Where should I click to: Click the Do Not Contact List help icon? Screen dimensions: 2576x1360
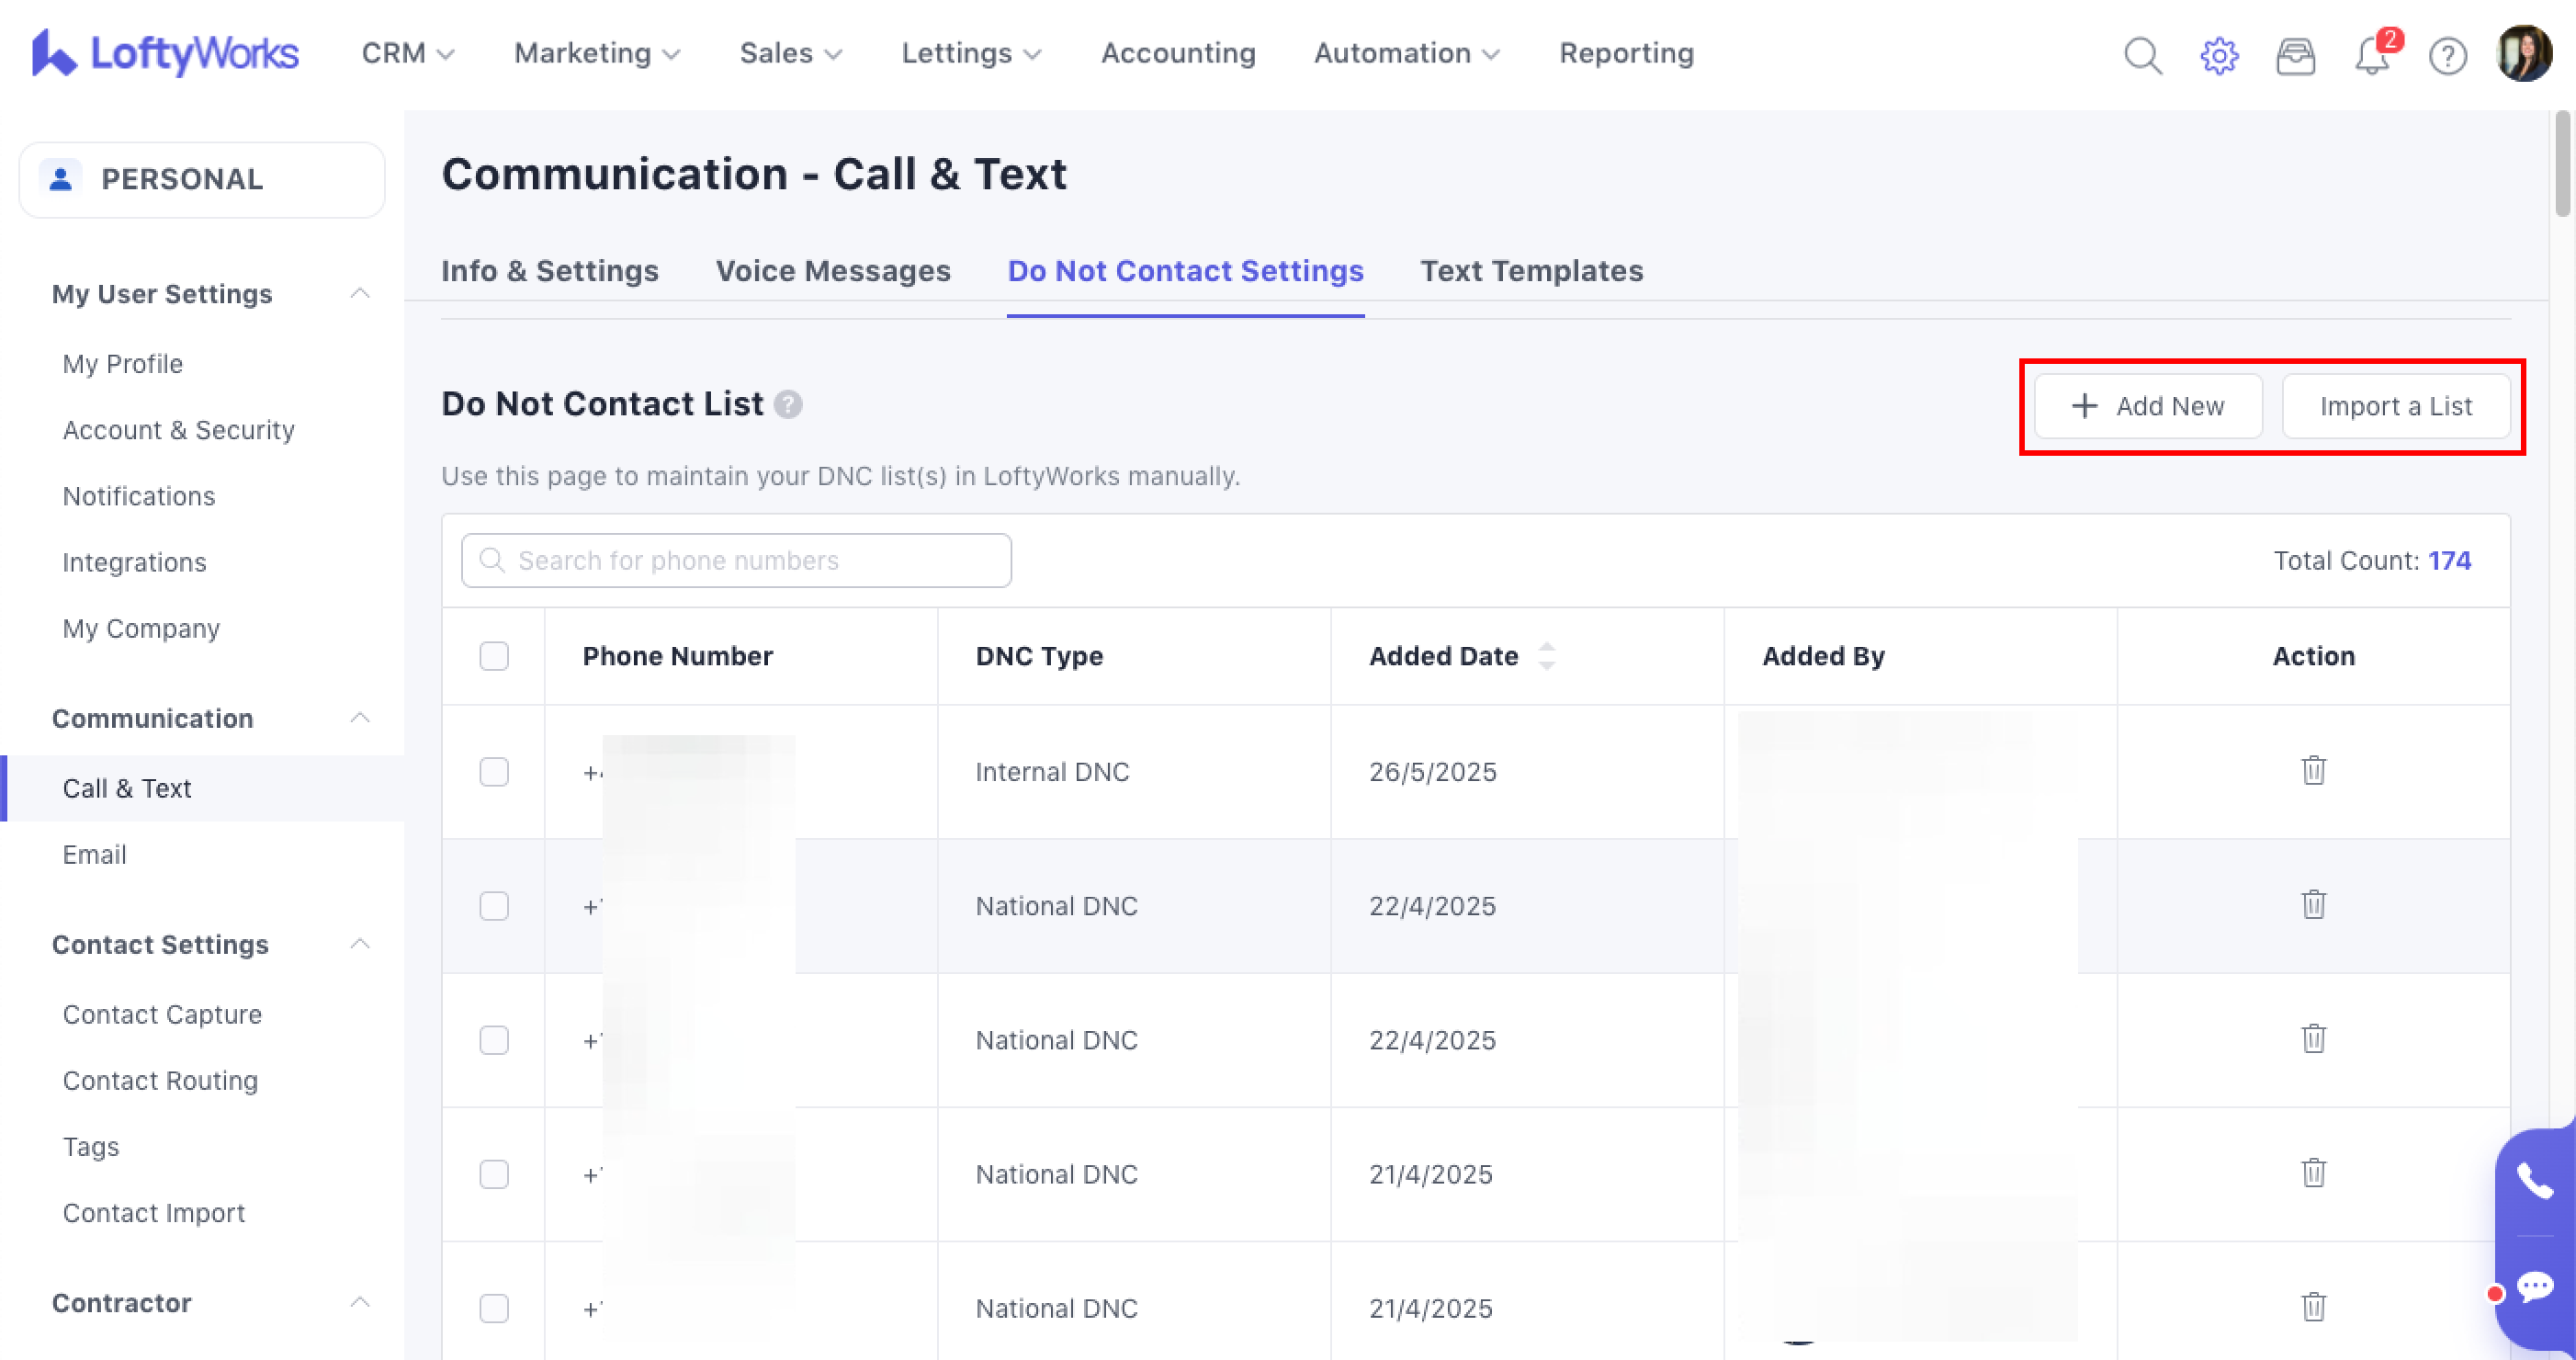pos(788,404)
